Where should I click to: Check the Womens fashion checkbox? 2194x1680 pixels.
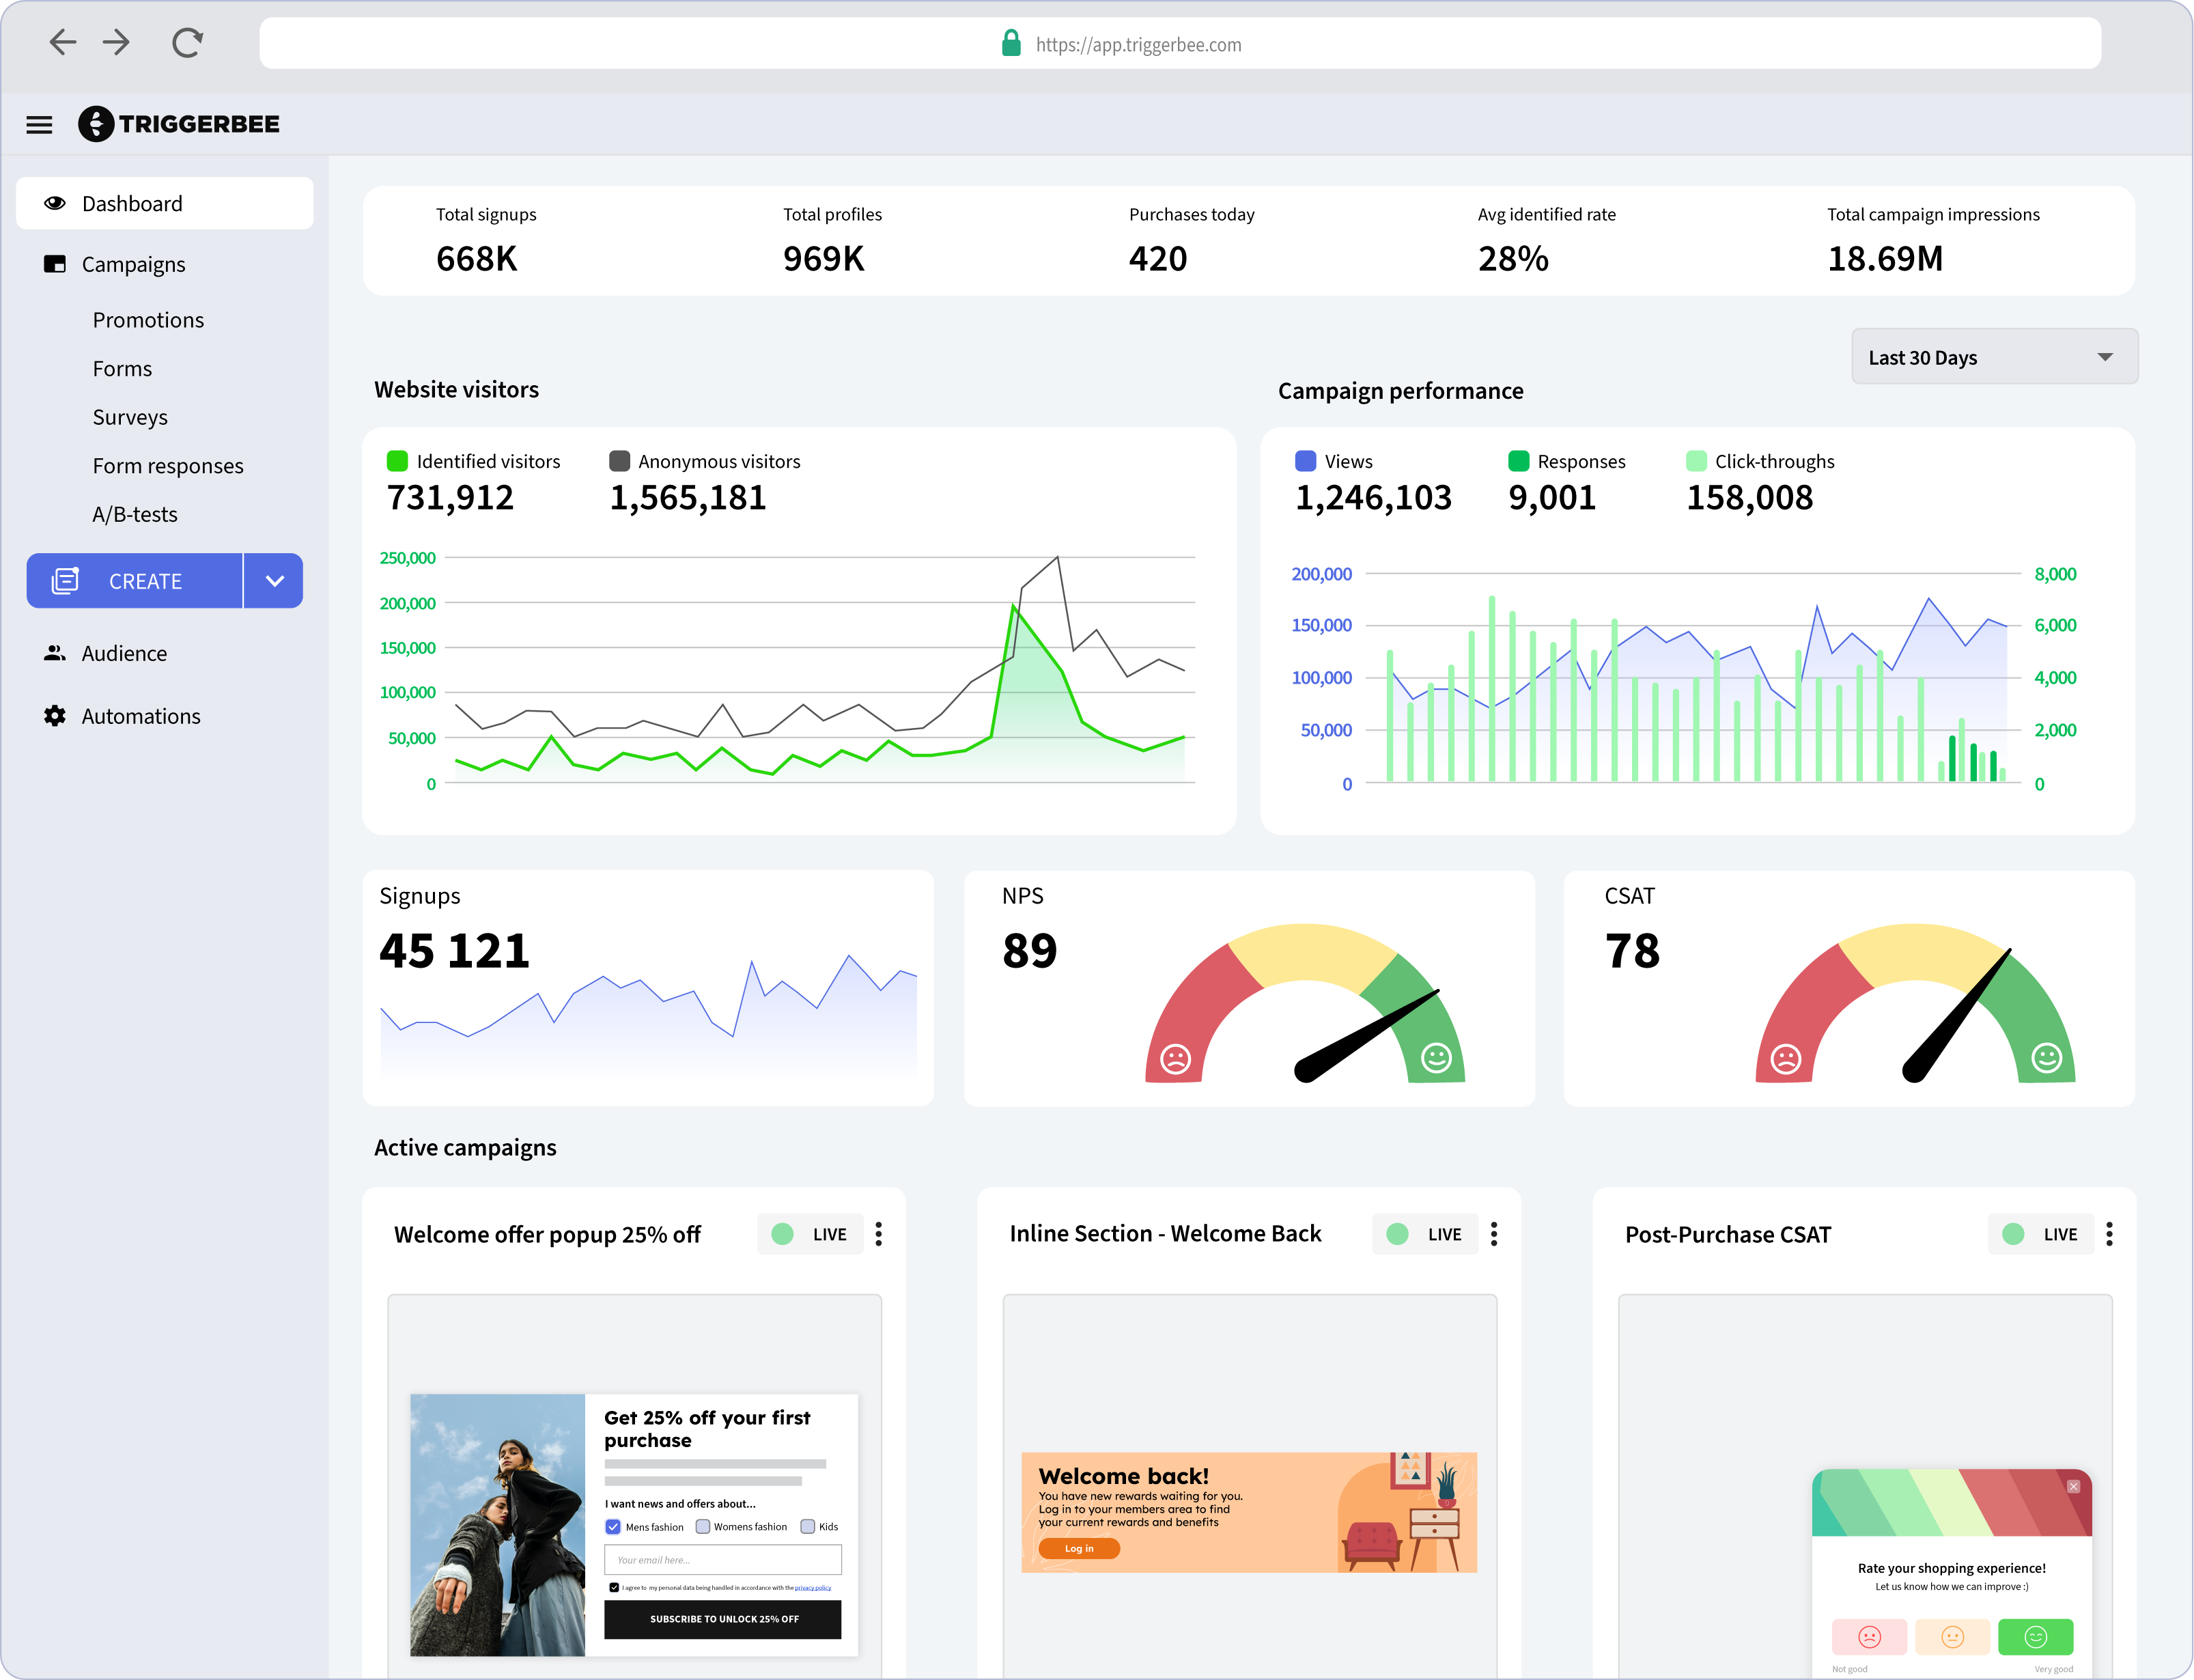click(703, 1527)
